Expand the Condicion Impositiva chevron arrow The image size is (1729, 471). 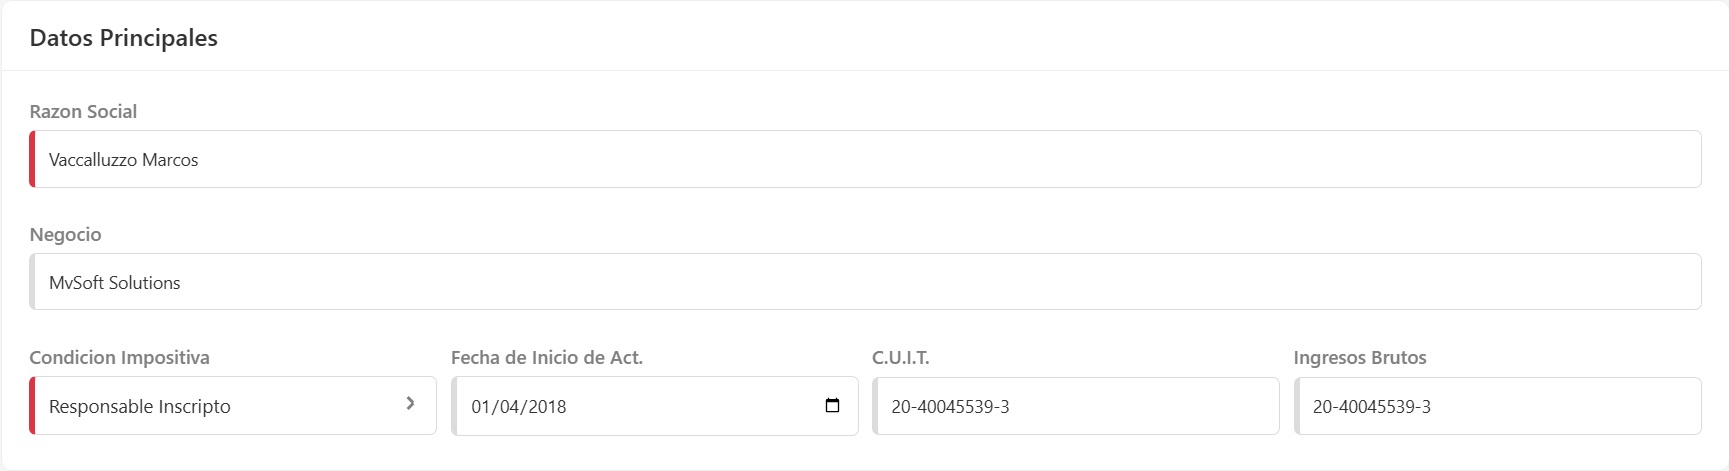point(410,403)
